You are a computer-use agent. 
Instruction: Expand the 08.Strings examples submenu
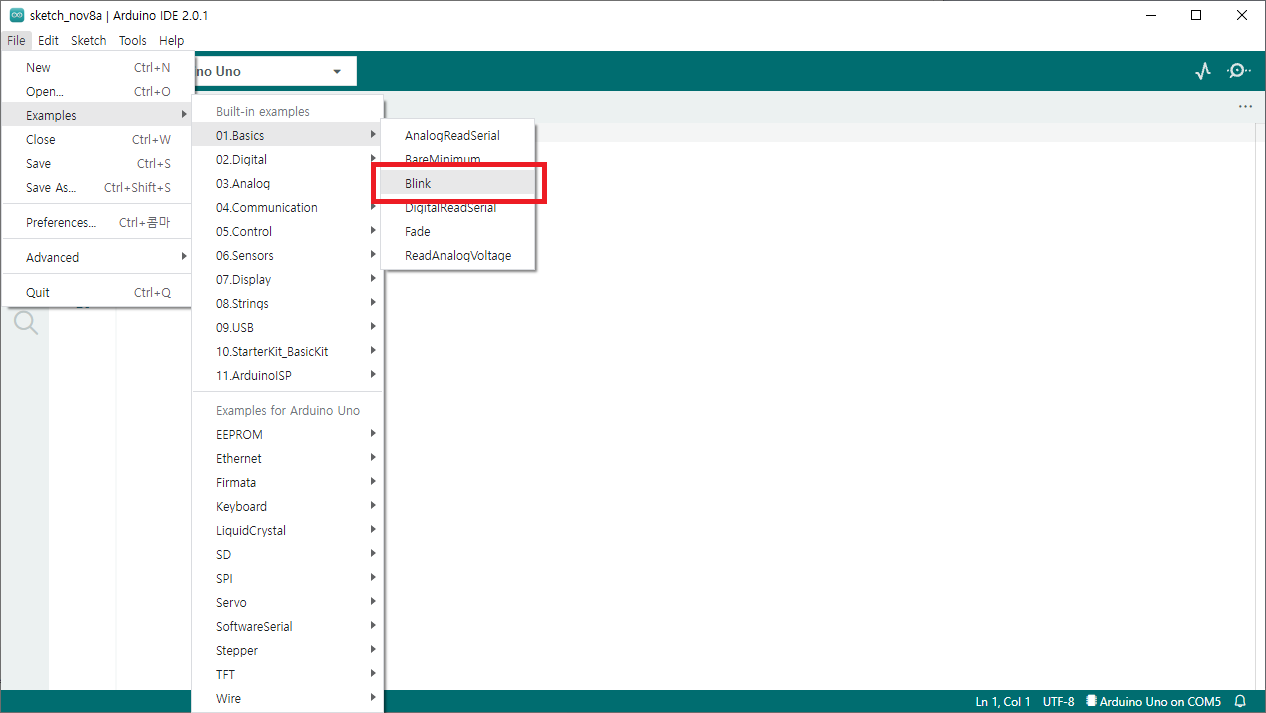pyautogui.click(x=287, y=304)
